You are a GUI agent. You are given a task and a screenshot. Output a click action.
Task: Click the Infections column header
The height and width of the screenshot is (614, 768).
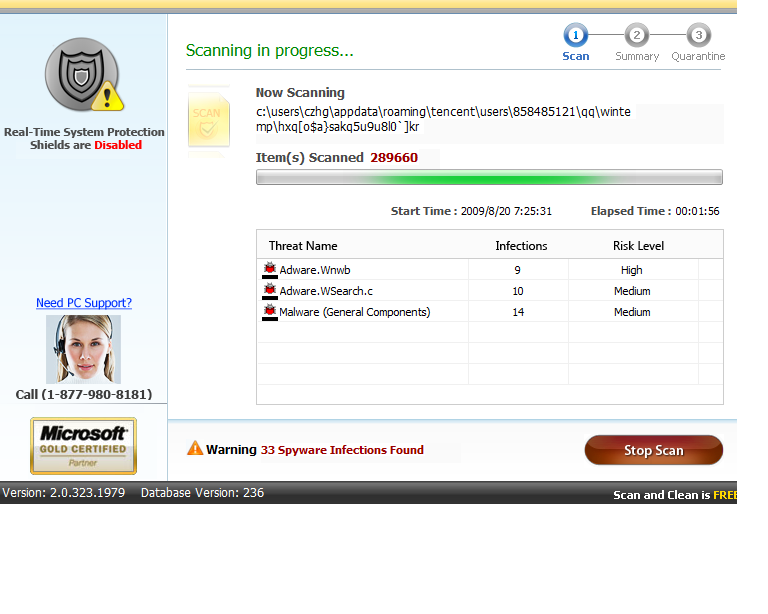(521, 246)
